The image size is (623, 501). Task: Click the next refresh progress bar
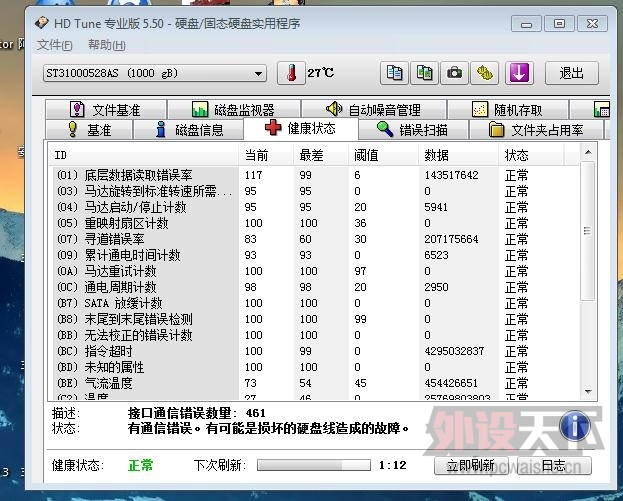[x=313, y=465]
